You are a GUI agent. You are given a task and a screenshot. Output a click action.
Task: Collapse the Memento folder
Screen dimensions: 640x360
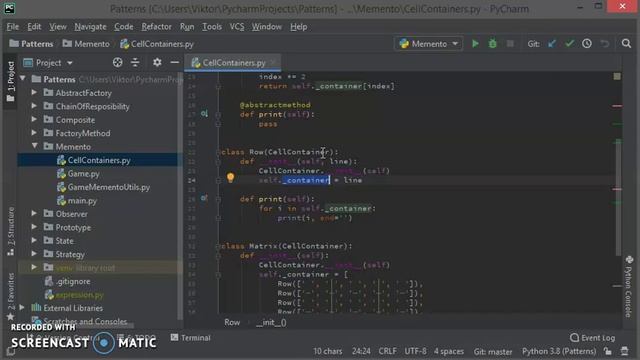click(x=34, y=146)
